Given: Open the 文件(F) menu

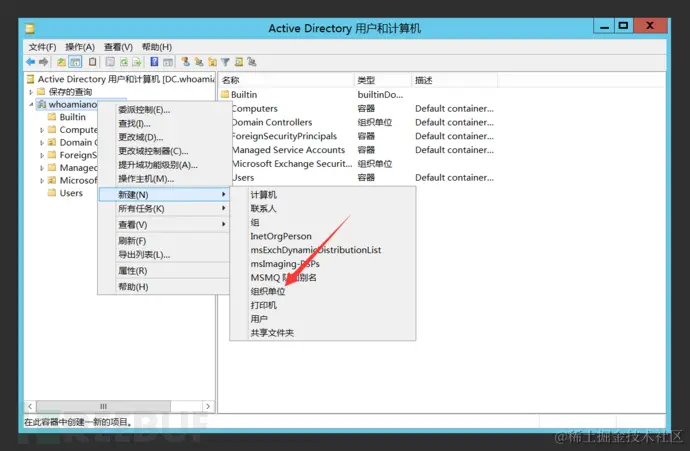Looking at the screenshot, I should [x=42, y=47].
